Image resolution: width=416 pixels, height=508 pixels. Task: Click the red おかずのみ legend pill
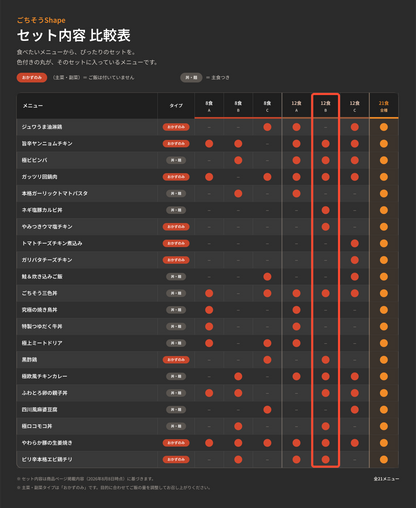click(32, 78)
